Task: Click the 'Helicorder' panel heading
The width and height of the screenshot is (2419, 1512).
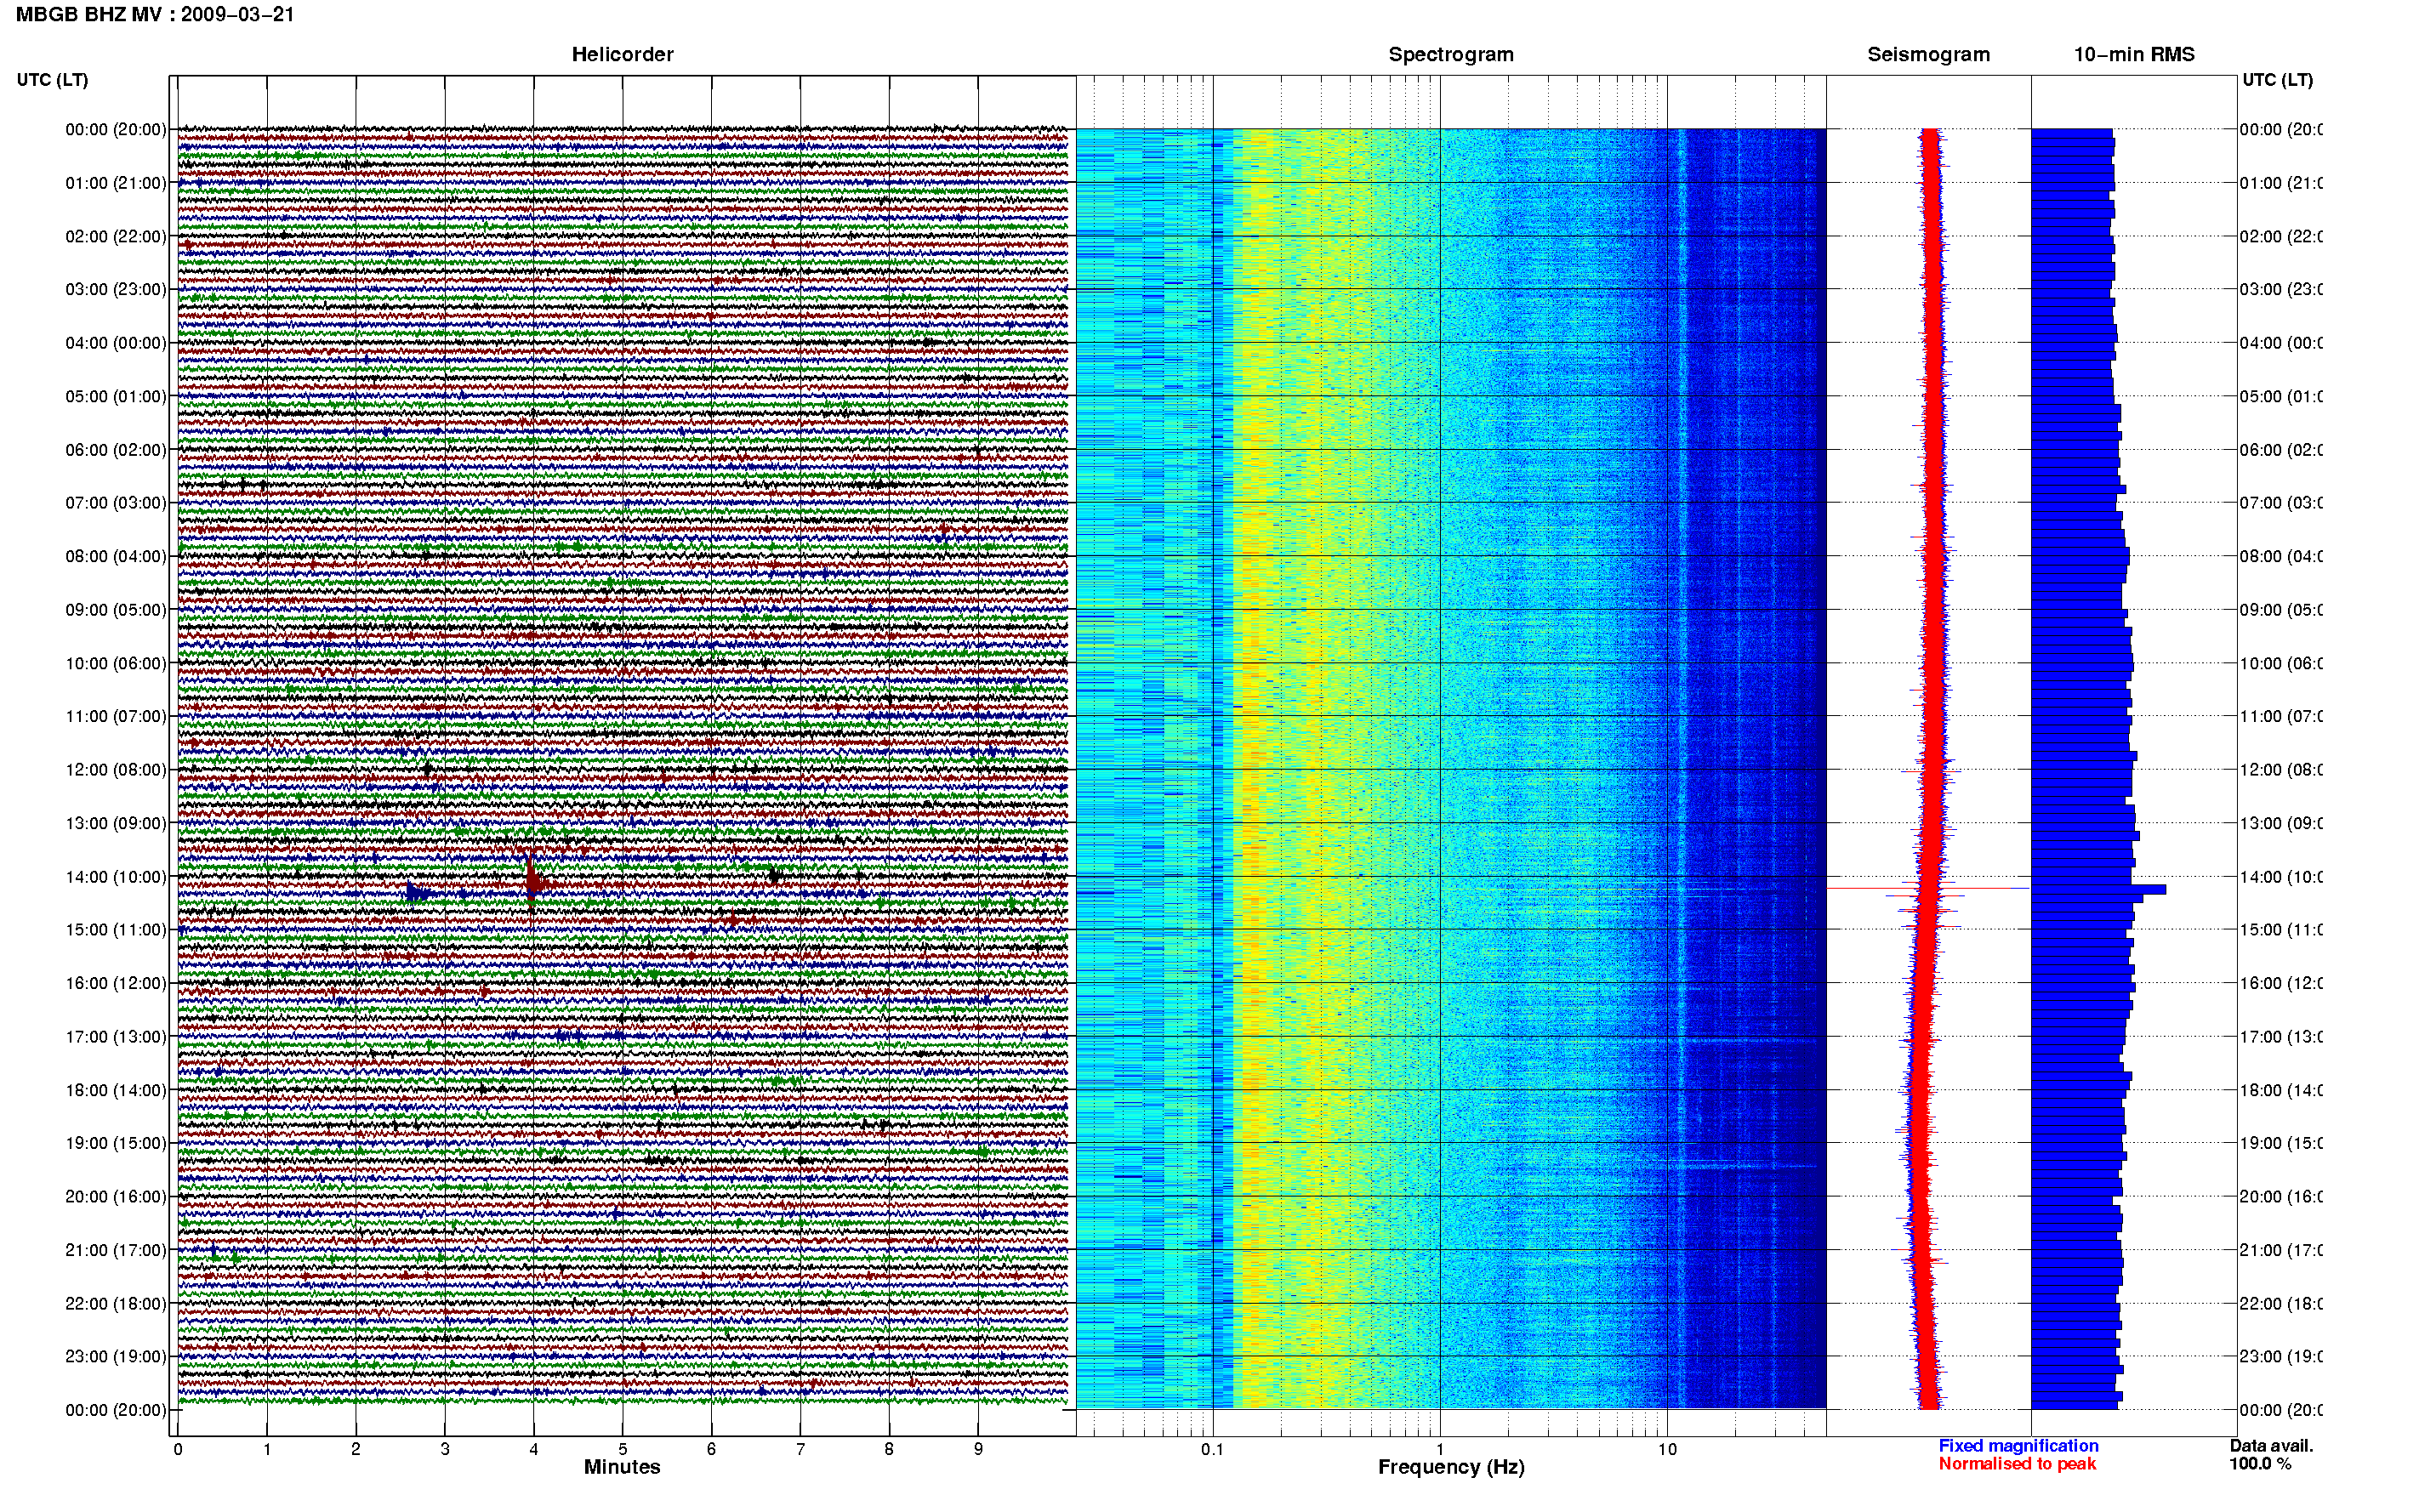Action: [x=622, y=54]
